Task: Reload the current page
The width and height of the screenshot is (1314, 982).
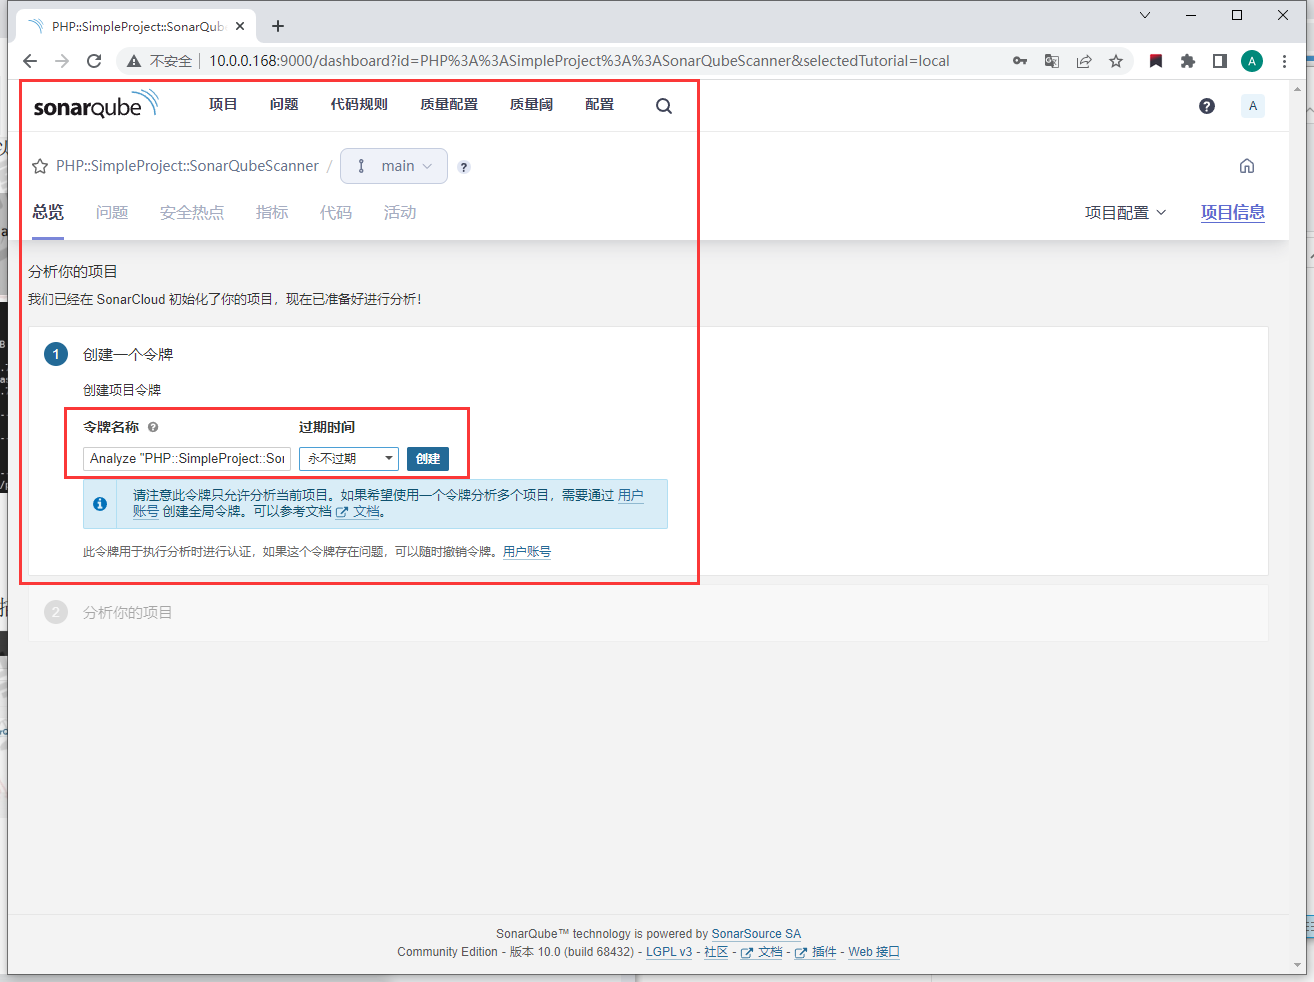Action: (x=94, y=61)
